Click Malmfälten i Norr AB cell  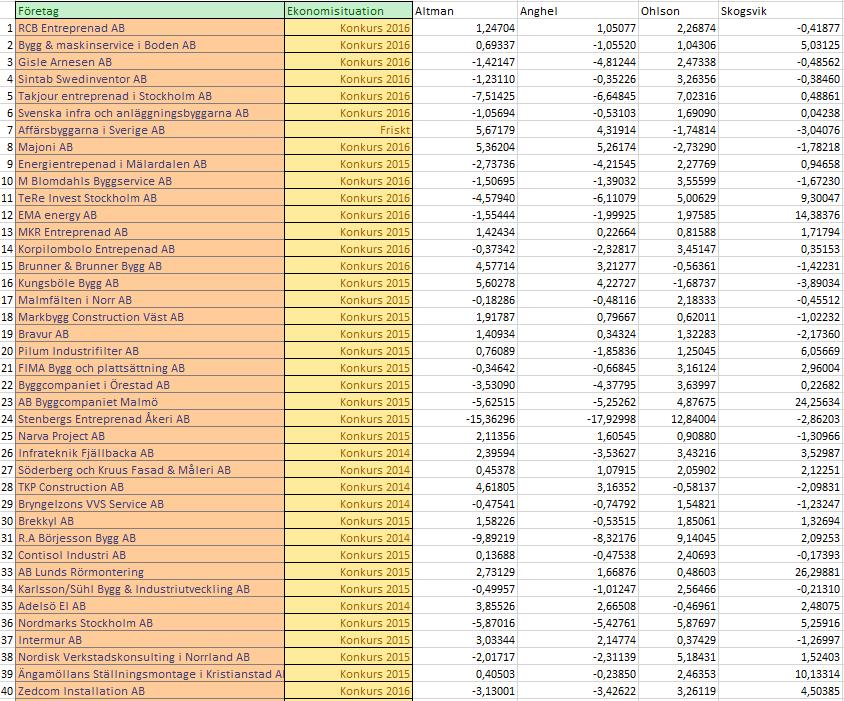150,300
